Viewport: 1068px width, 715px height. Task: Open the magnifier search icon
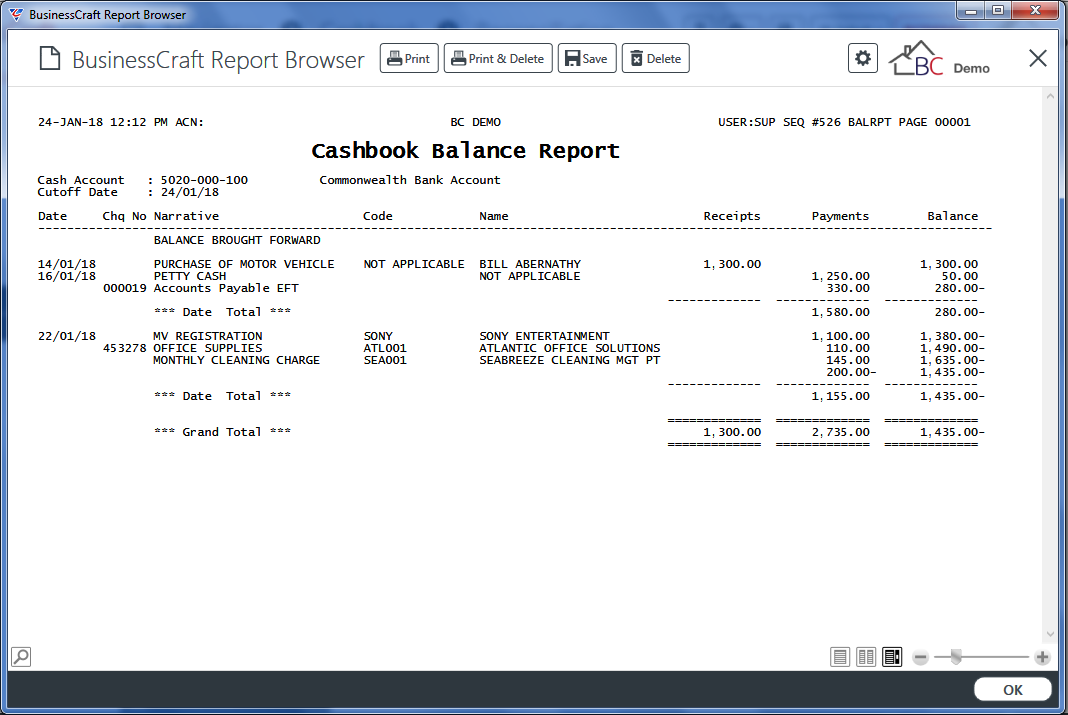pos(21,656)
